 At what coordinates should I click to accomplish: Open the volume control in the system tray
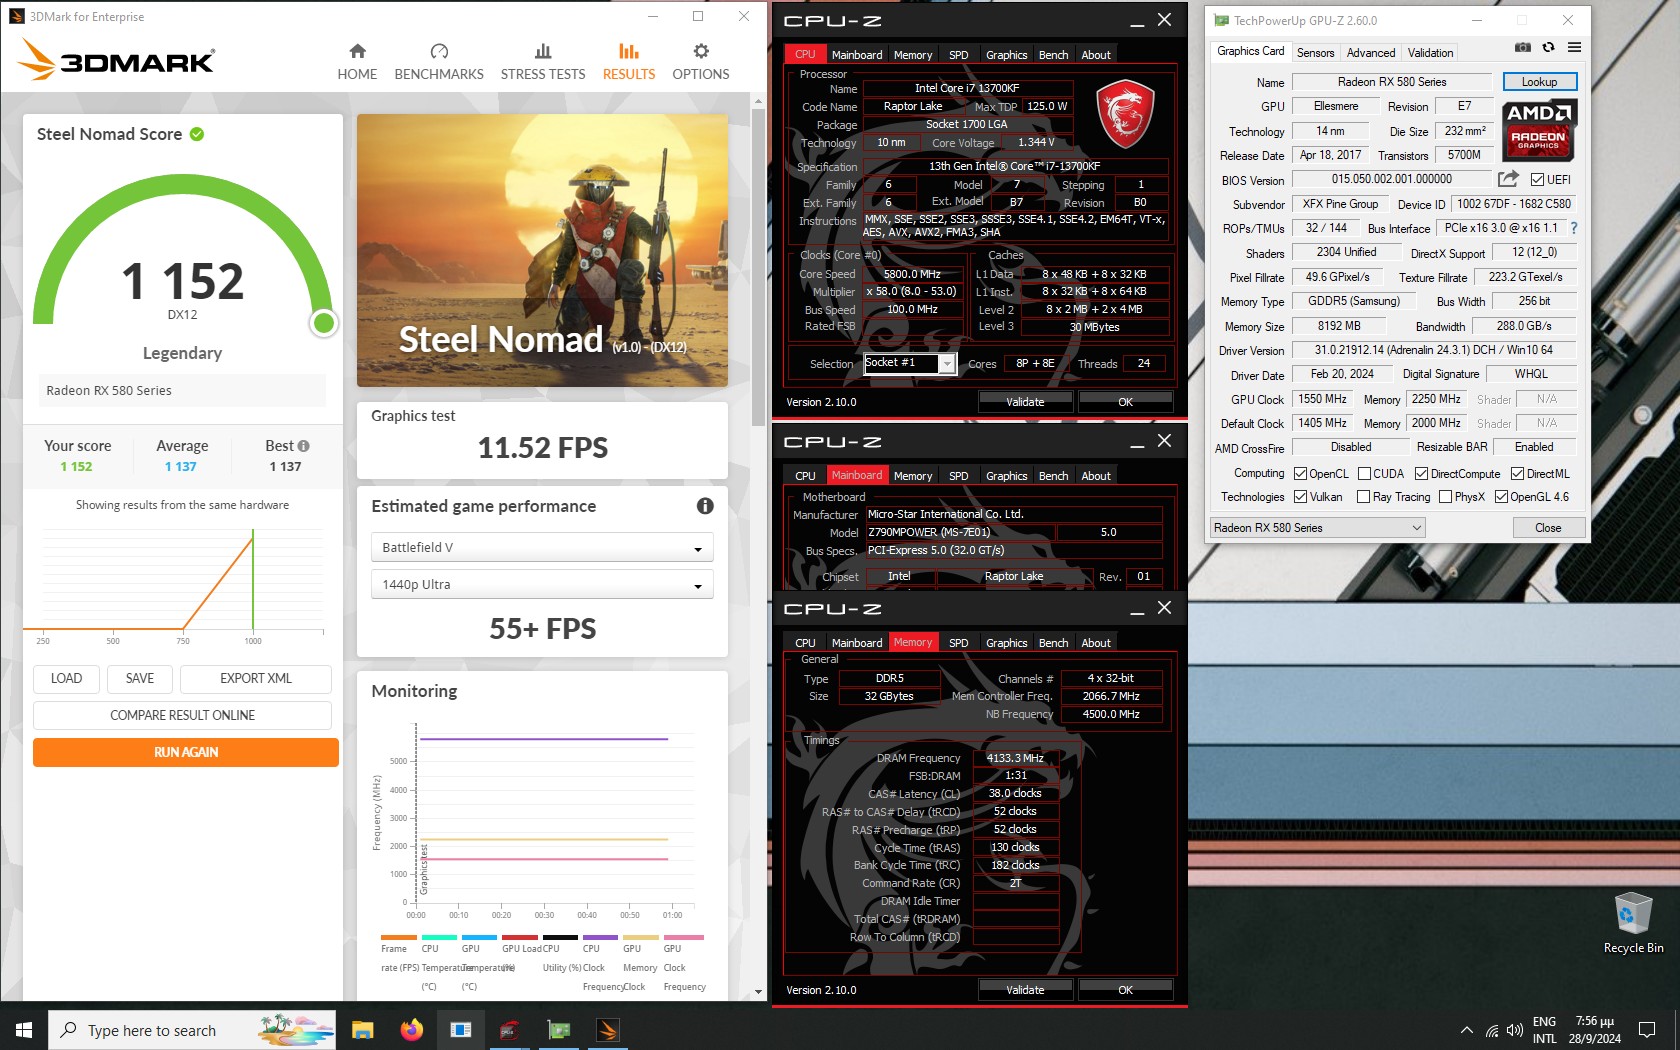[1515, 1030]
